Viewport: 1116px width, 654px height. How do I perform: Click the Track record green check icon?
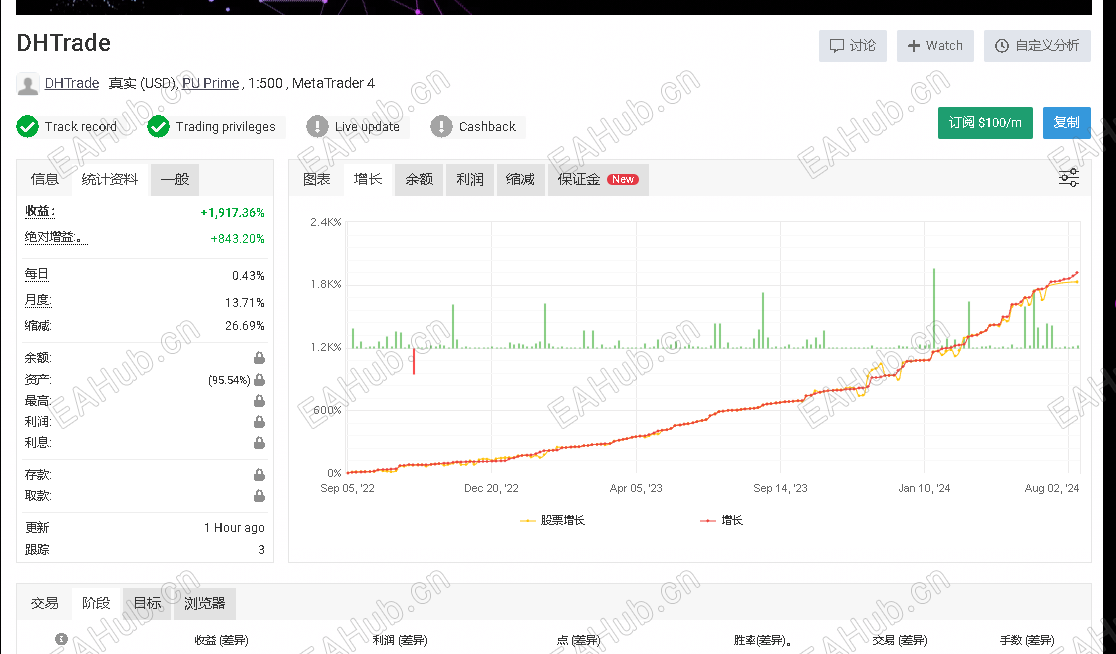click(27, 127)
